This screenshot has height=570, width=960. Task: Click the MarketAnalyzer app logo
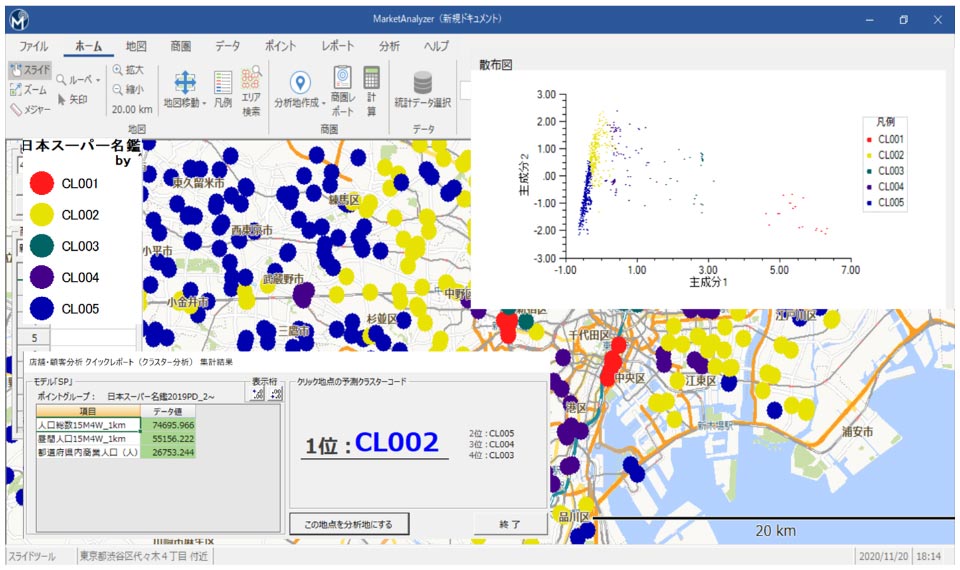(x=20, y=20)
